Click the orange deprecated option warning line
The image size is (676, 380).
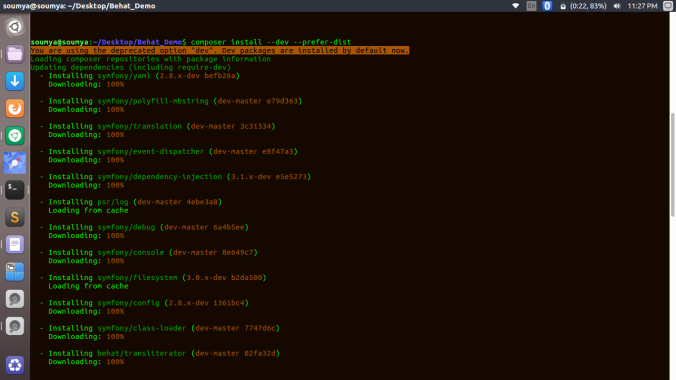coord(219,50)
